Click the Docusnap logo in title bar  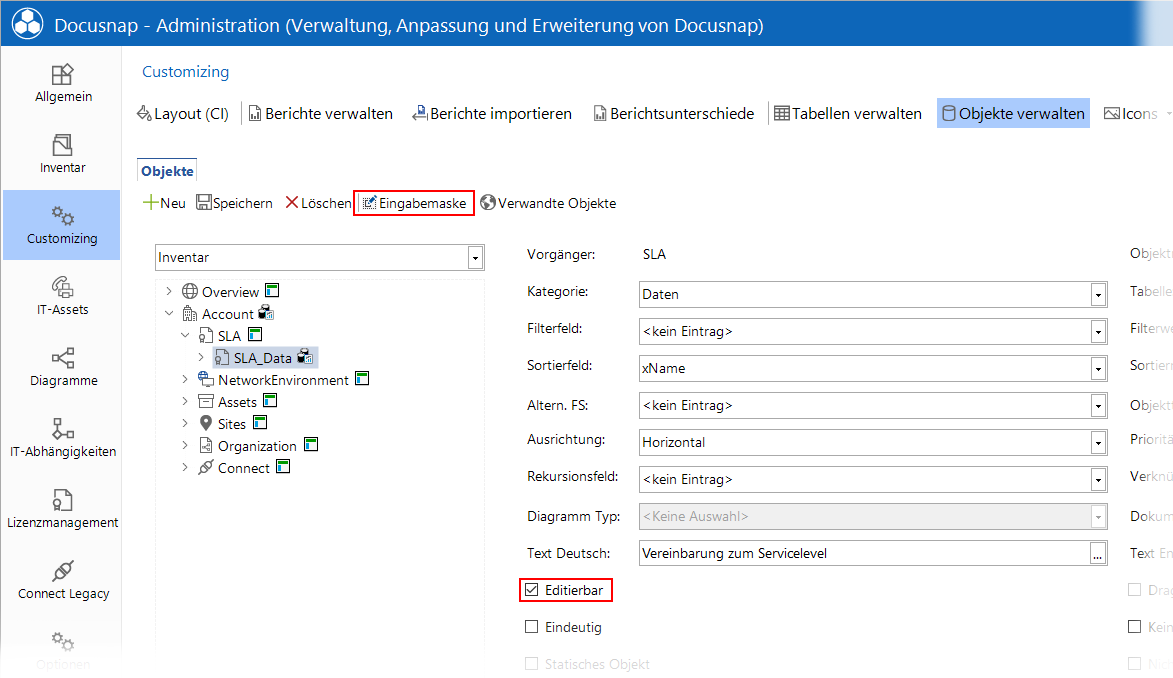pyautogui.click(x=28, y=23)
